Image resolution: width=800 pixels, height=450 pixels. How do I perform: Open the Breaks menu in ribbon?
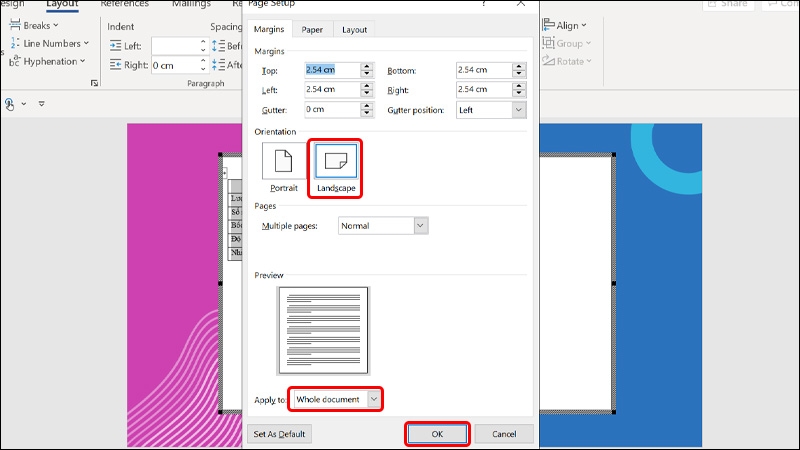tap(34, 25)
